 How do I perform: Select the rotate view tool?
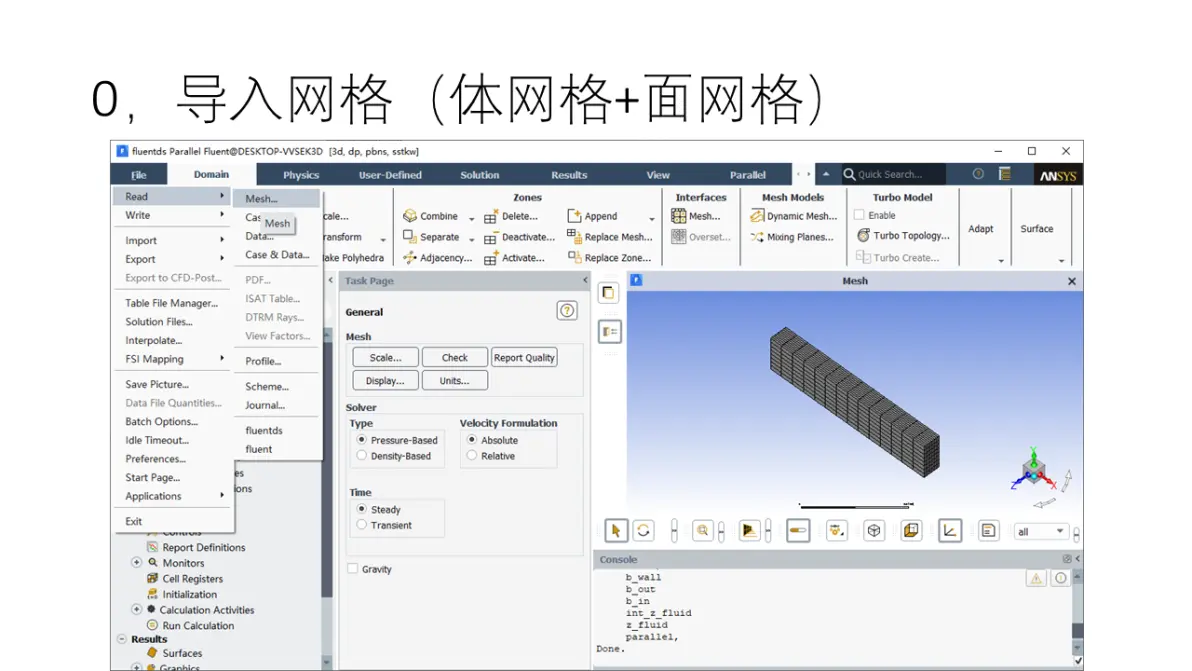click(643, 530)
